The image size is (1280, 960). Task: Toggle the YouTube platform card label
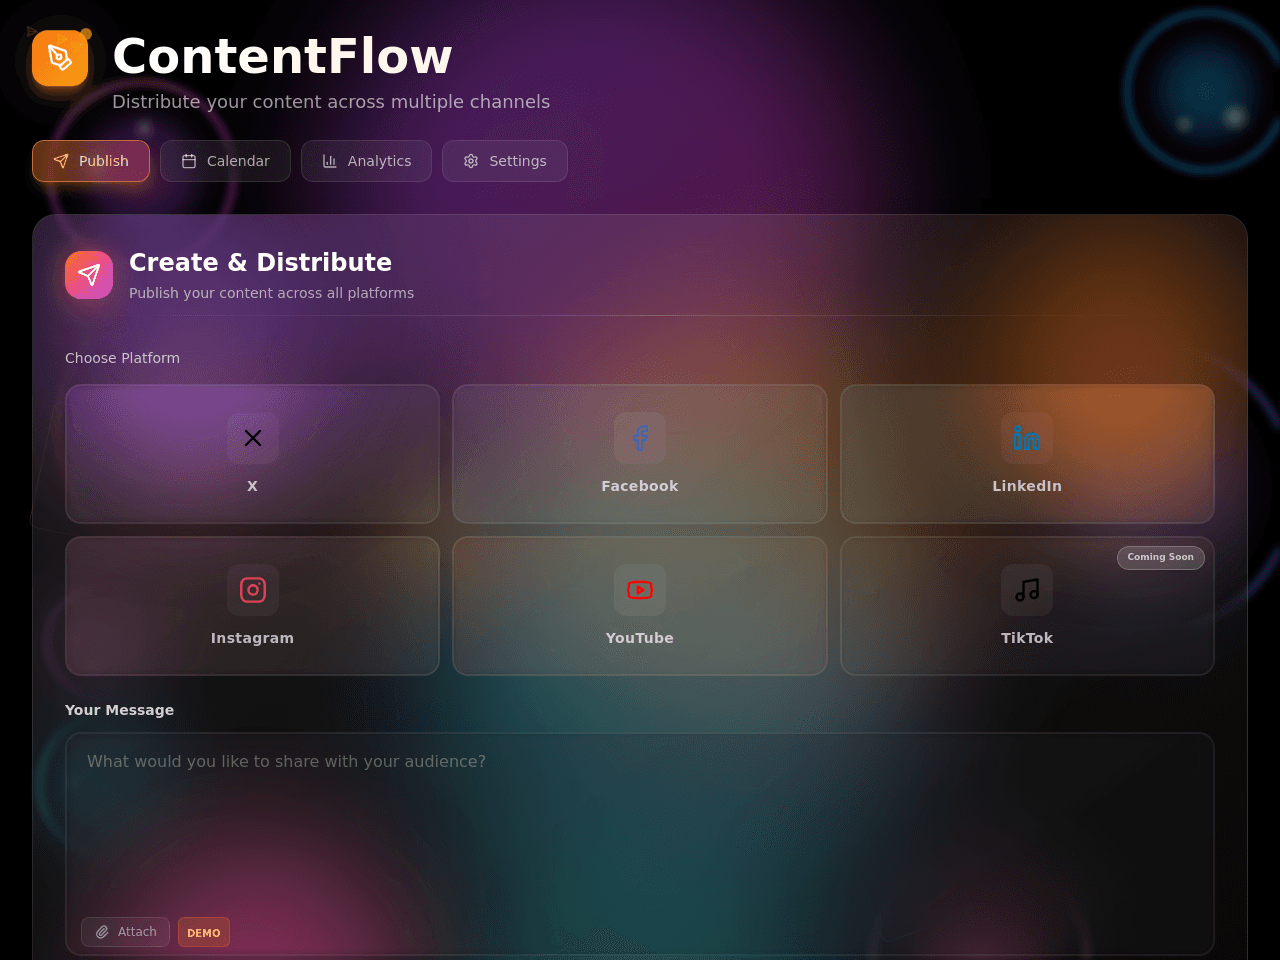tap(640, 638)
